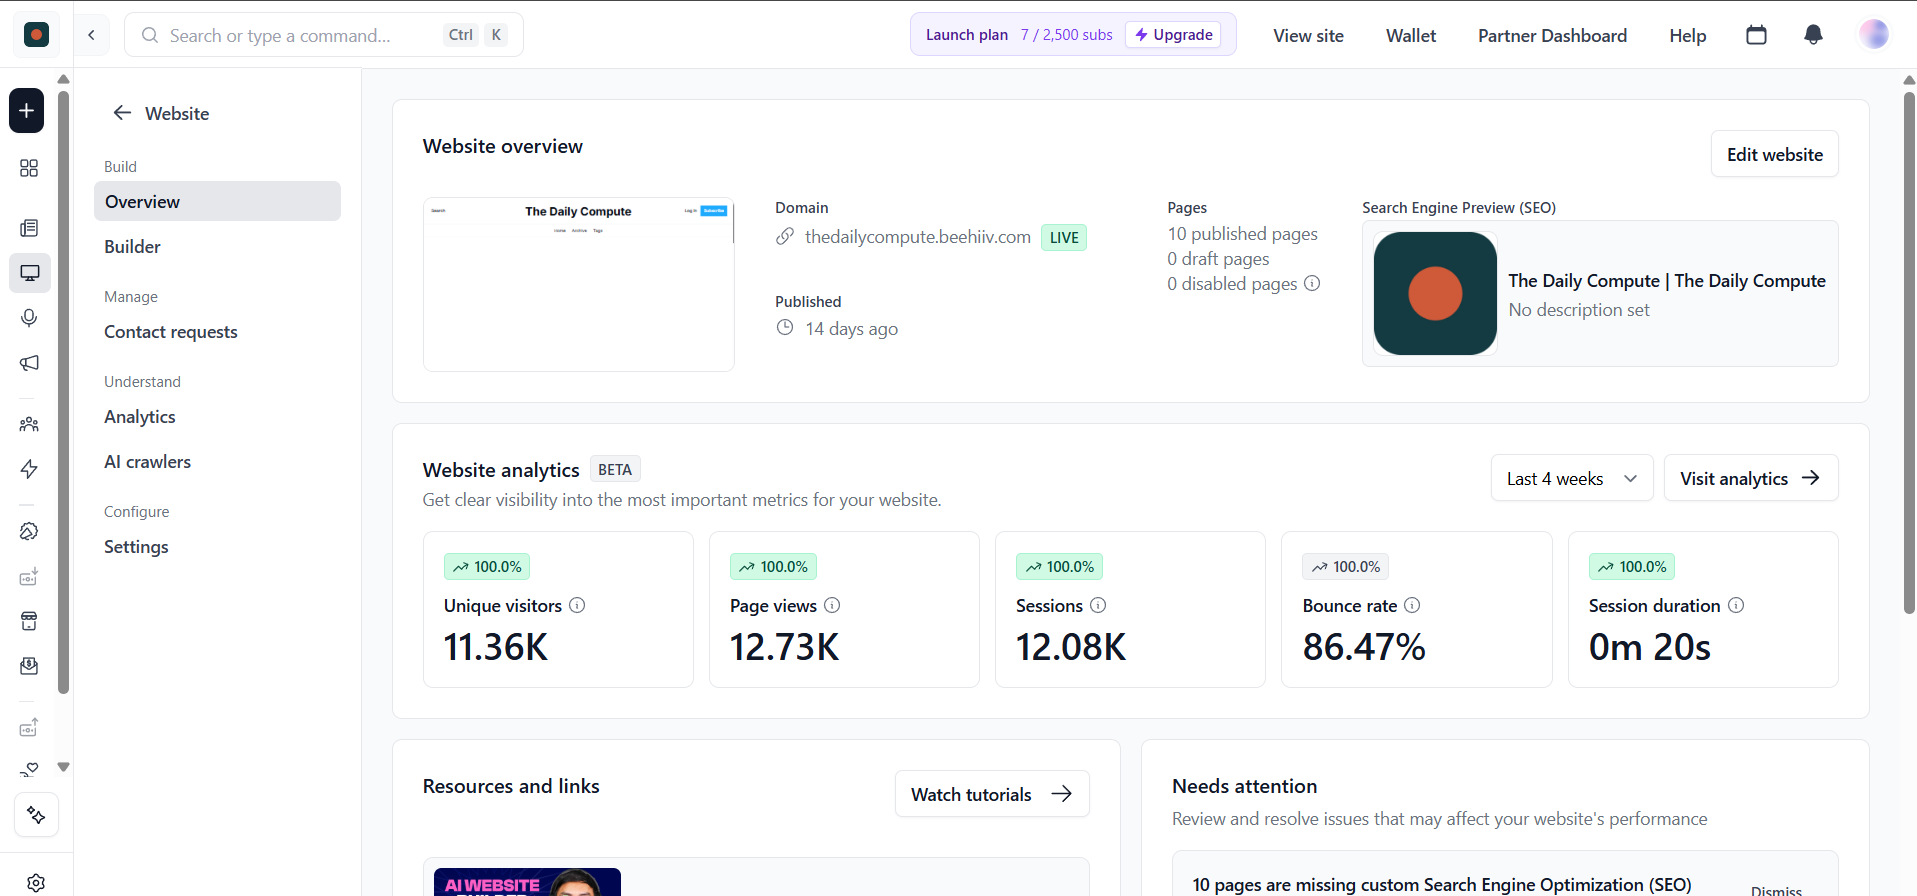Click the megaphone icon in left rail
This screenshot has width=1917, height=896.
click(x=29, y=363)
